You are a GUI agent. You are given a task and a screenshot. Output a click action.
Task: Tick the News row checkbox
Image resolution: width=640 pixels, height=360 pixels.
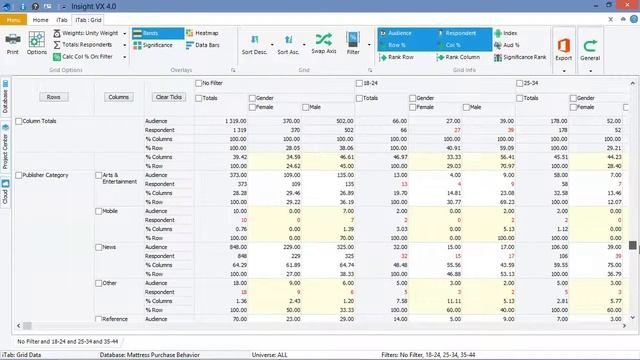click(98, 247)
